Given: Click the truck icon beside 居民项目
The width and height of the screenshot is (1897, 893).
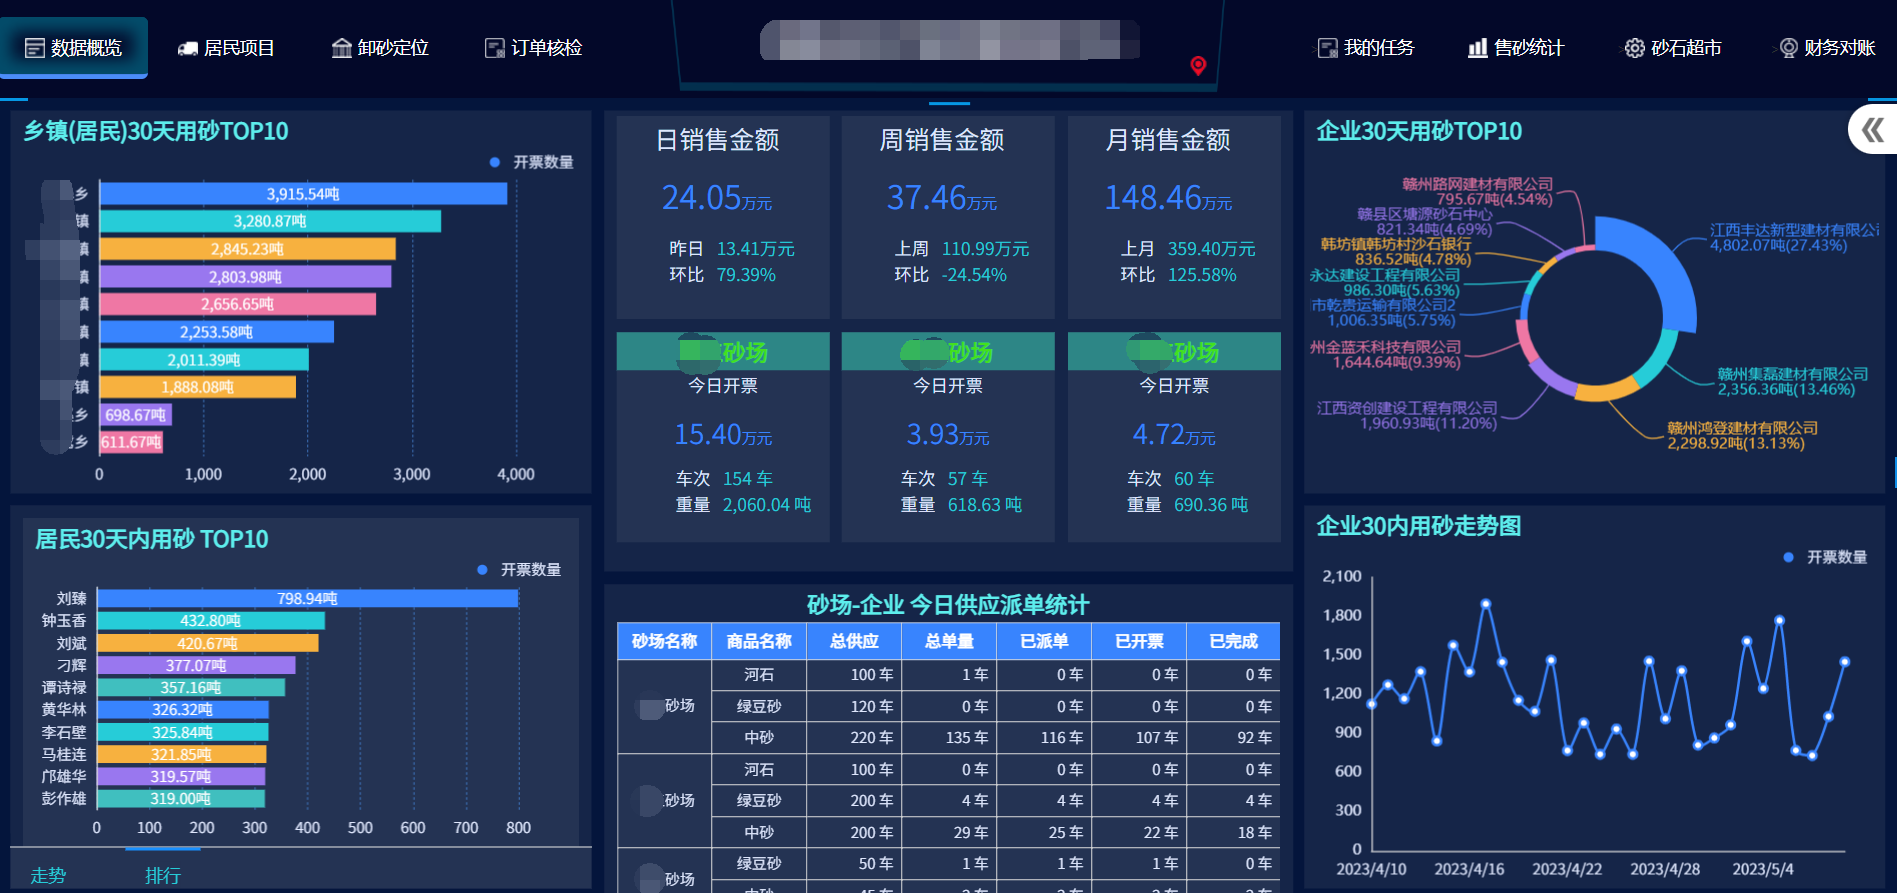Looking at the screenshot, I should pyautogui.click(x=187, y=48).
